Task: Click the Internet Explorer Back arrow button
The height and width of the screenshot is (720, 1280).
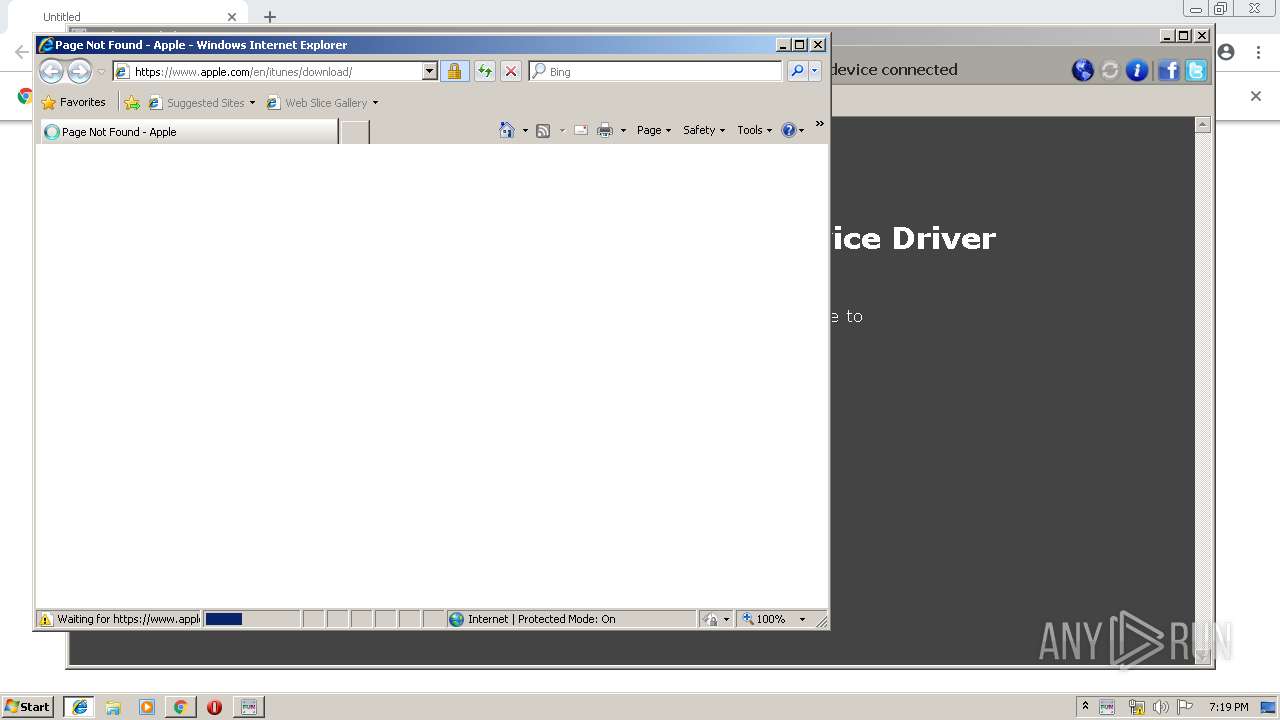Action: pos(51,71)
